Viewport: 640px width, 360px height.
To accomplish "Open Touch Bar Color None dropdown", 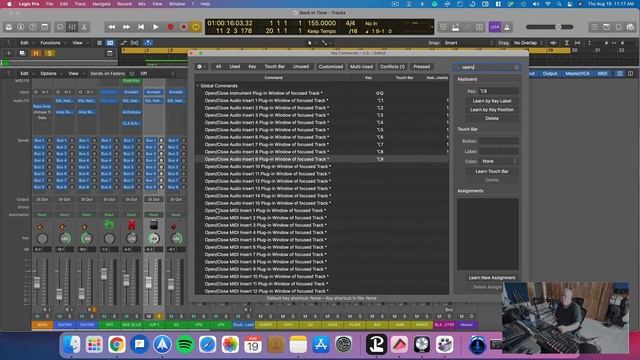I will tap(499, 161).
